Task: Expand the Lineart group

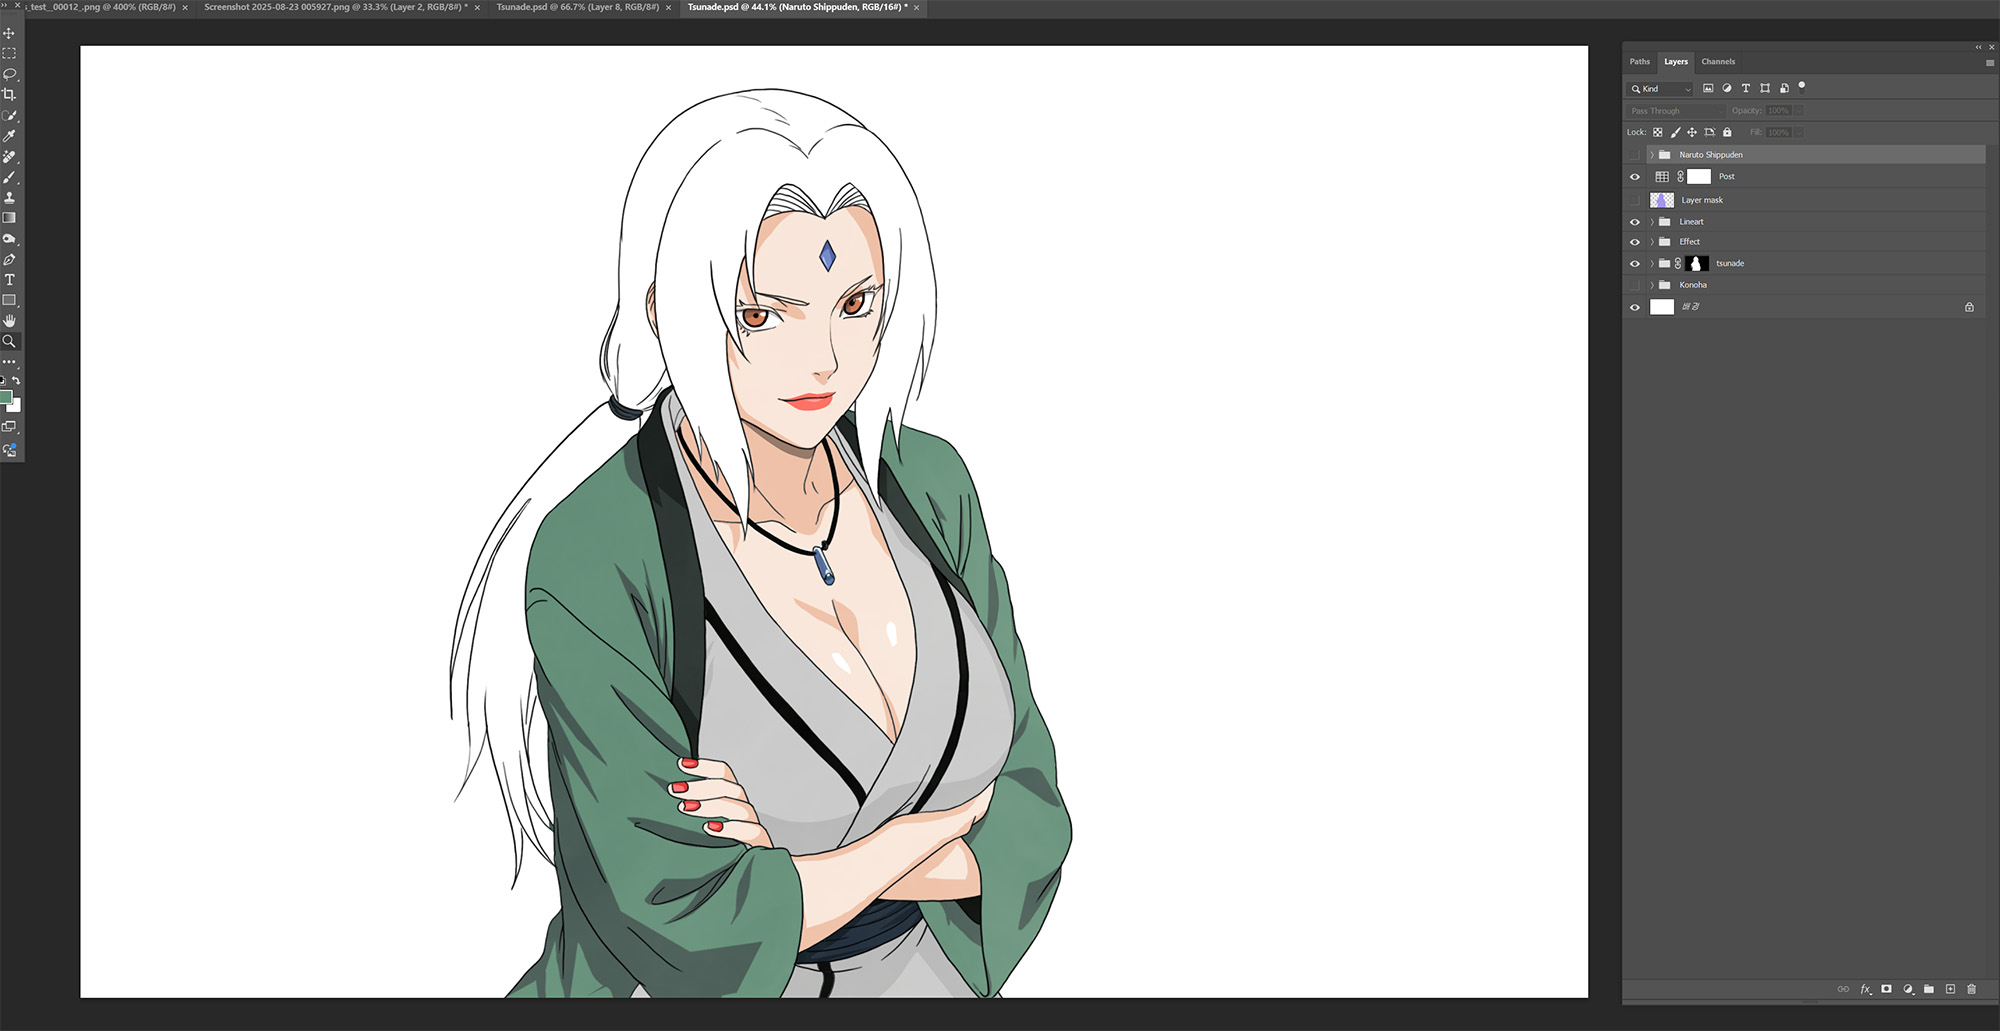Action: click(x=1652, y=222)
